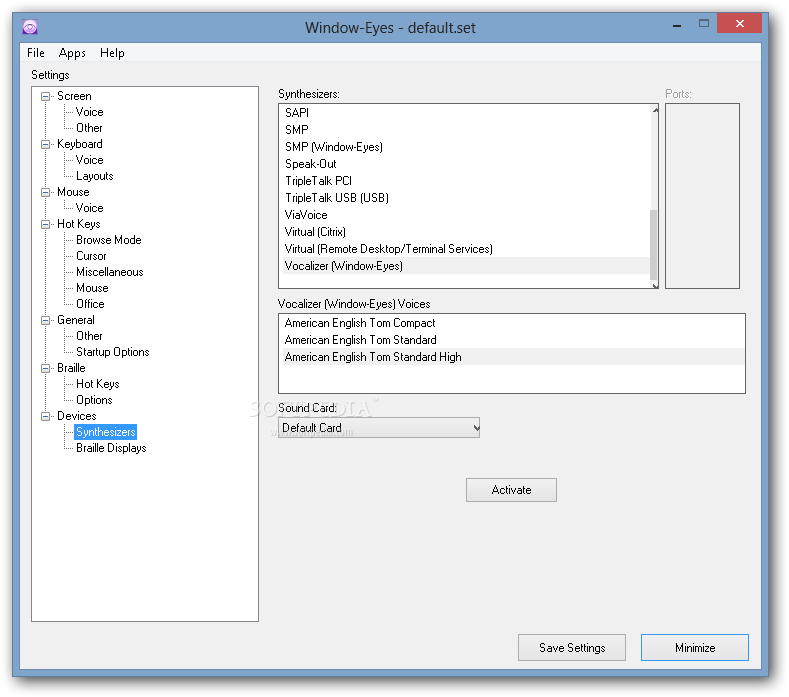Screen dimensions: 789x697
Task: Close the Window-Eyes window
Action: 739,23
